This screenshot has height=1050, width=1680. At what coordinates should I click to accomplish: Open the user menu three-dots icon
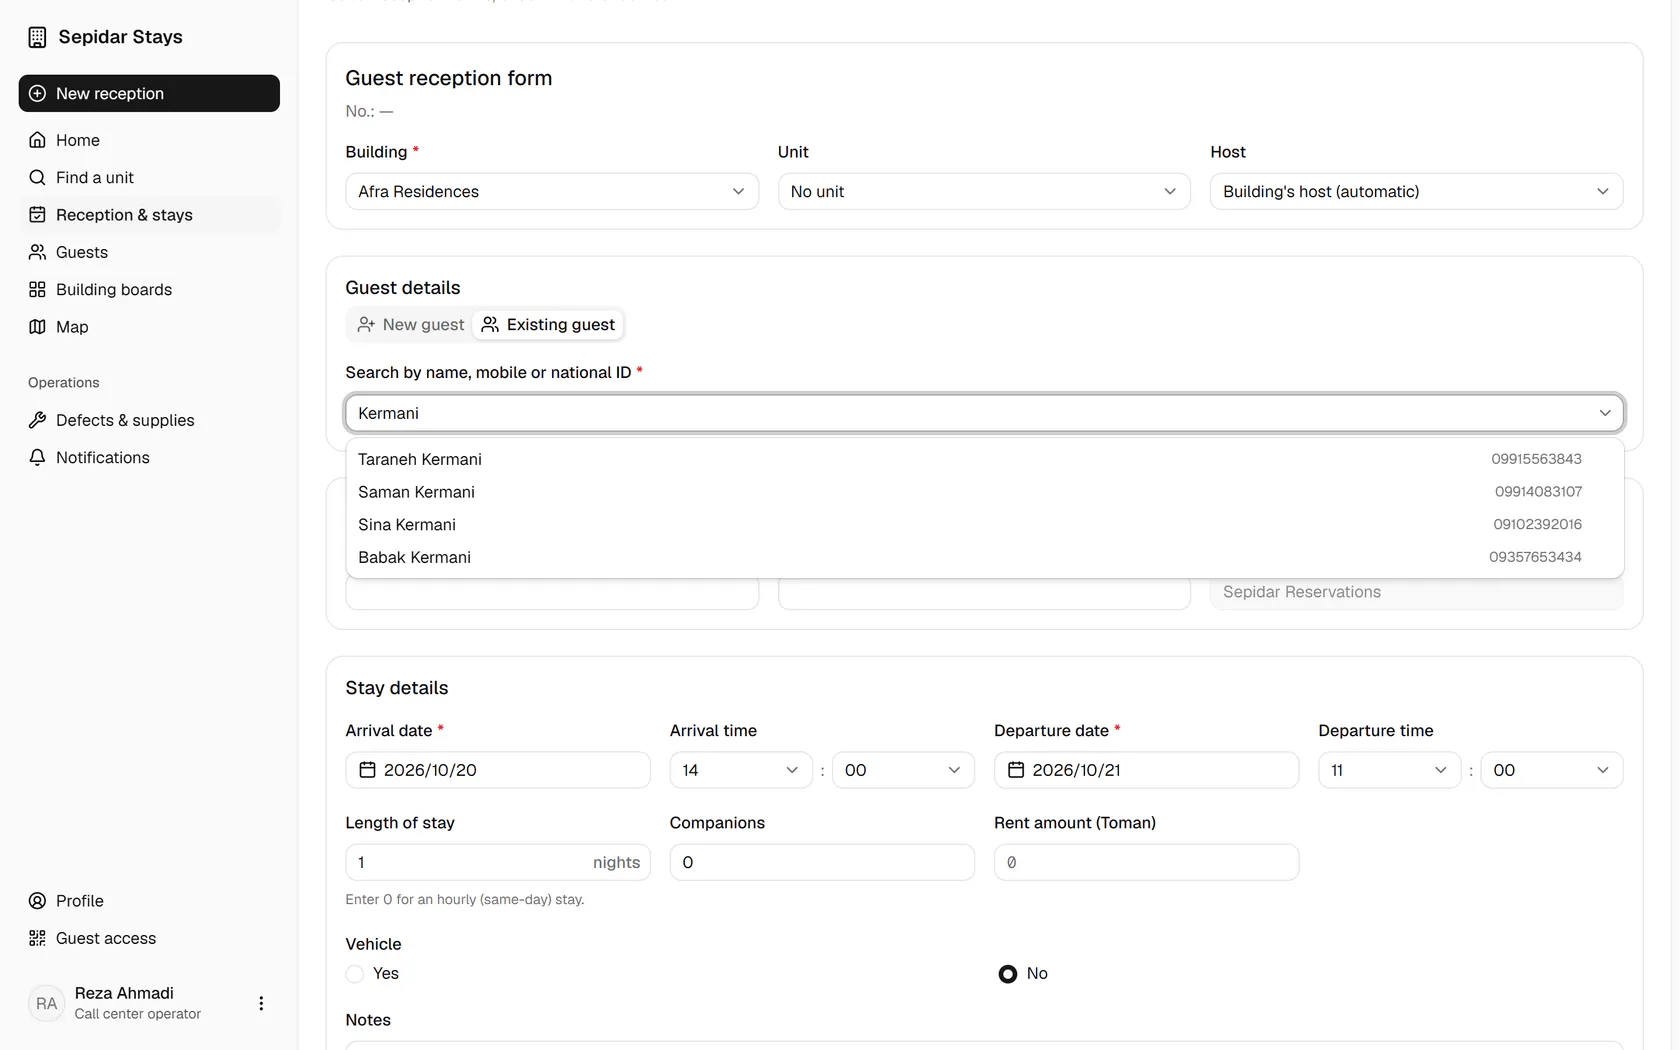coord(261,1003)
